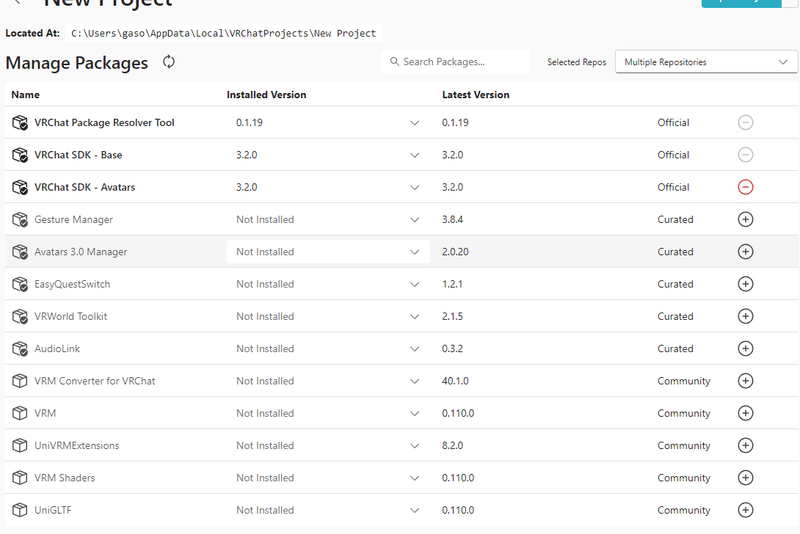Click the box icon beside UniGLTF
The height and width of the screenshot is (534, 800).
click(20, 510)
